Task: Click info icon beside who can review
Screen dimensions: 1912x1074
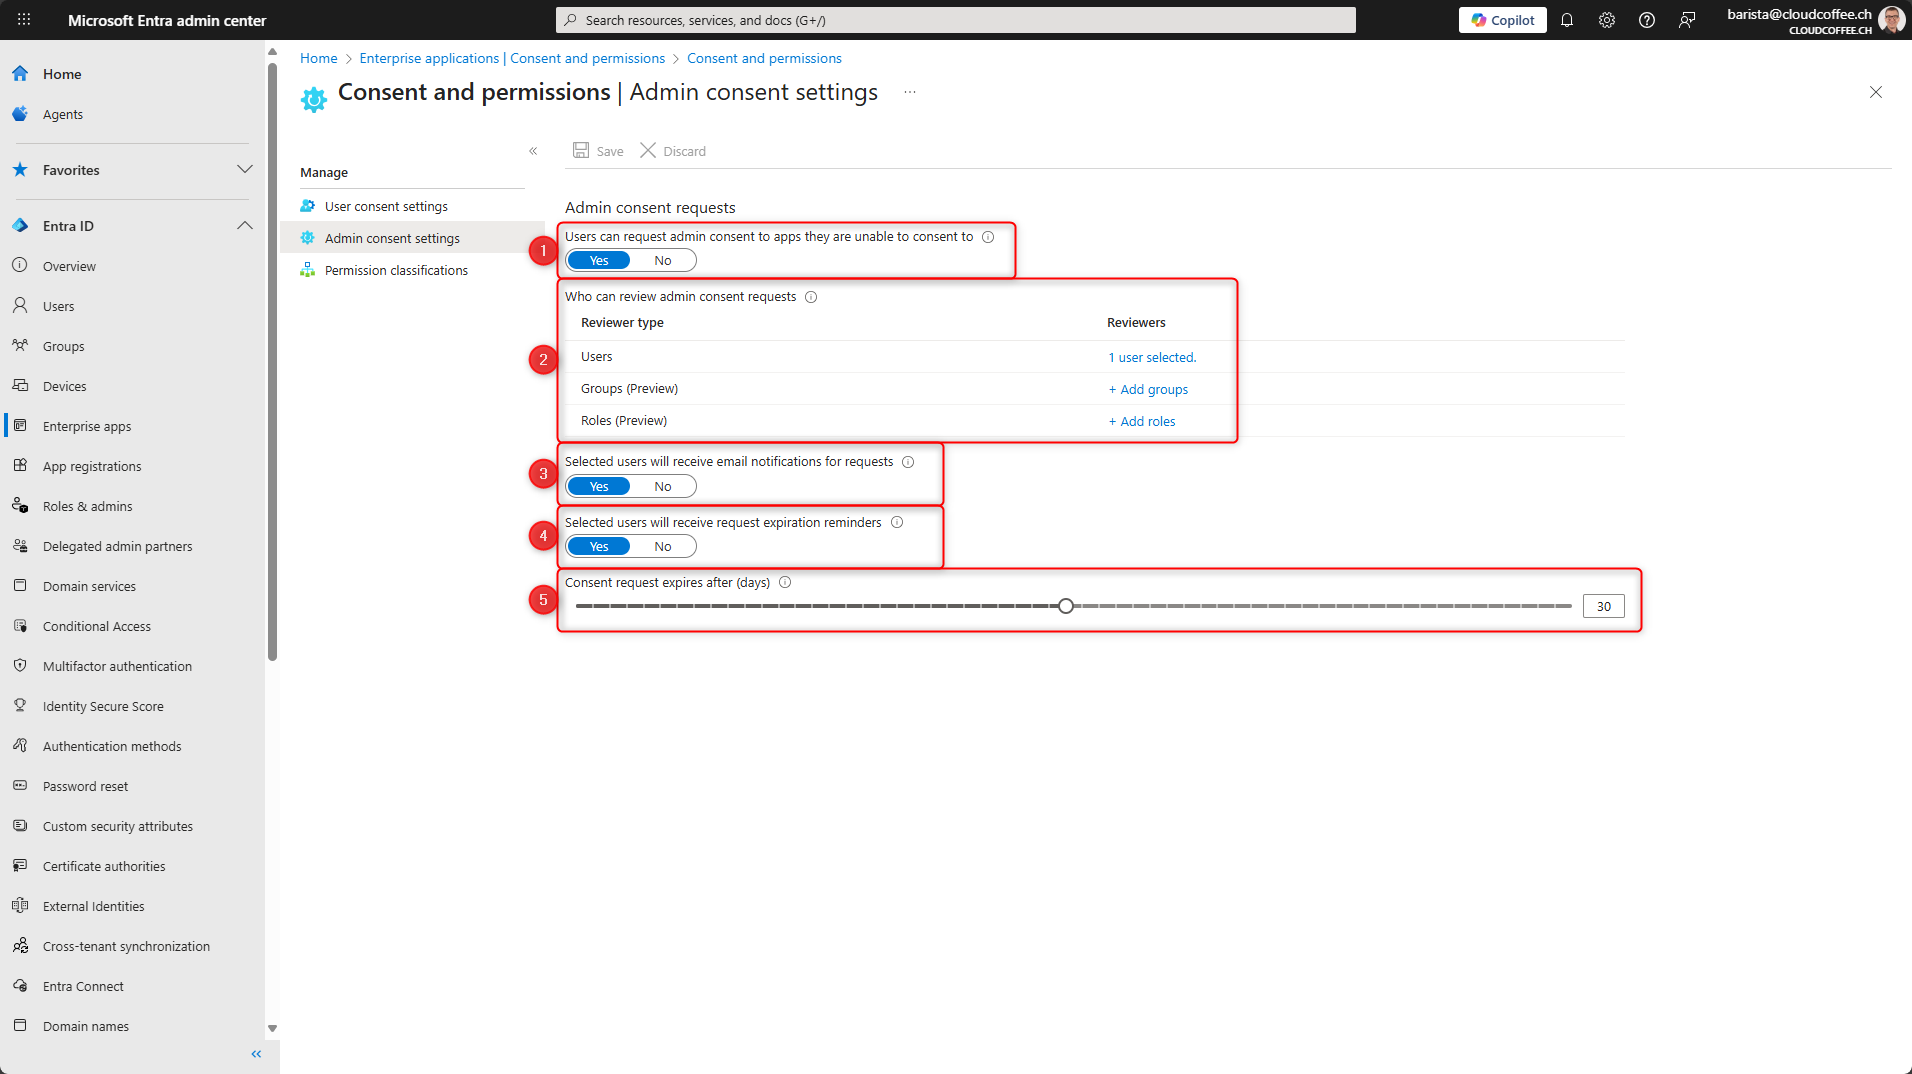Action: pos(811,297)
